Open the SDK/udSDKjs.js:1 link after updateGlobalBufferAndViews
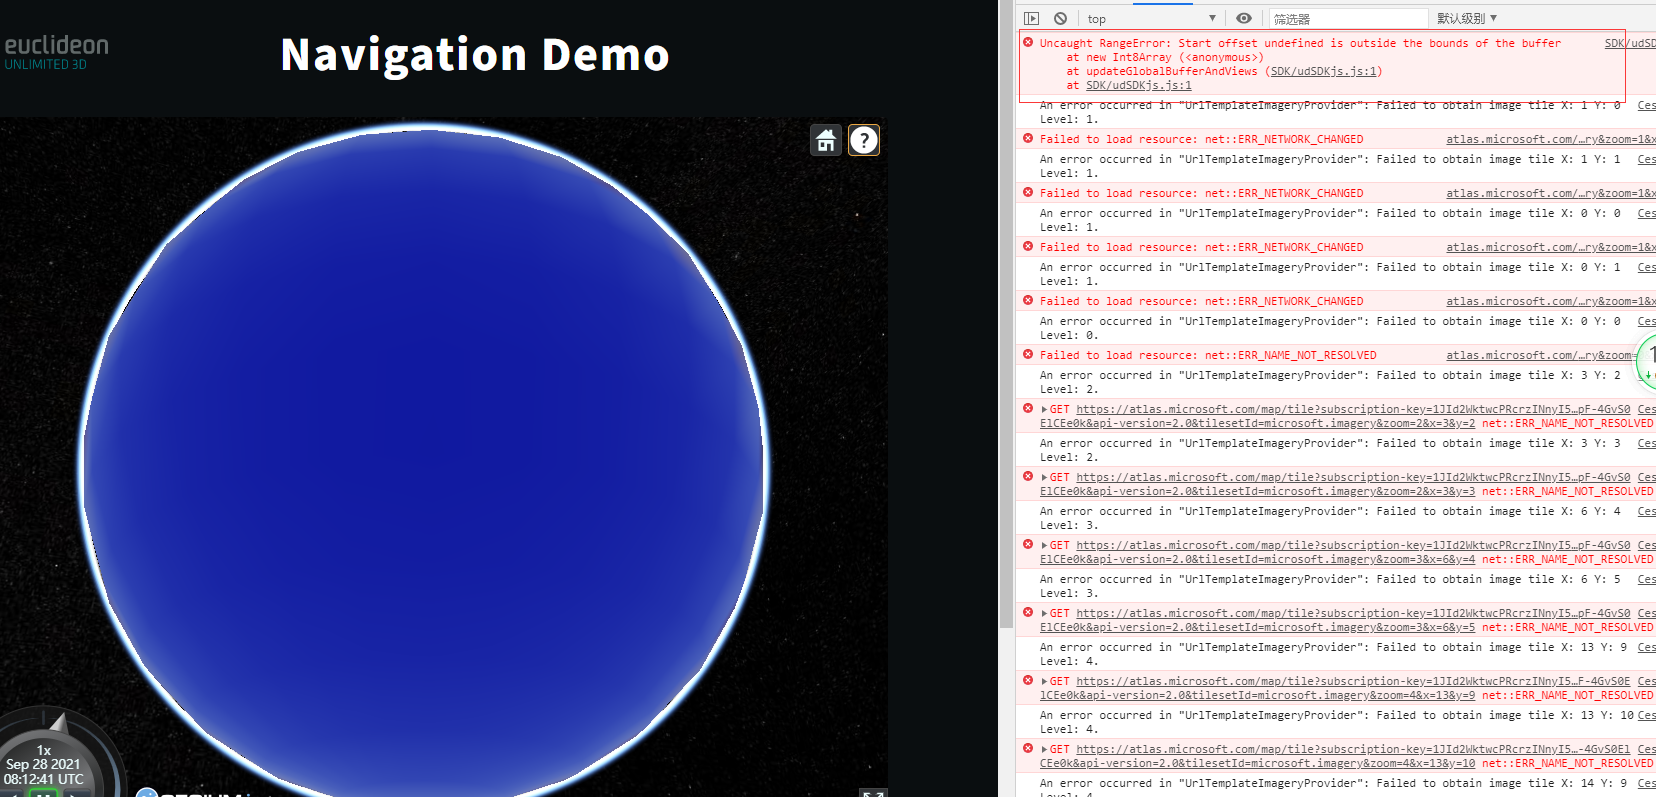Viewport: 1656px width, 797px height. click(1325, 71)
